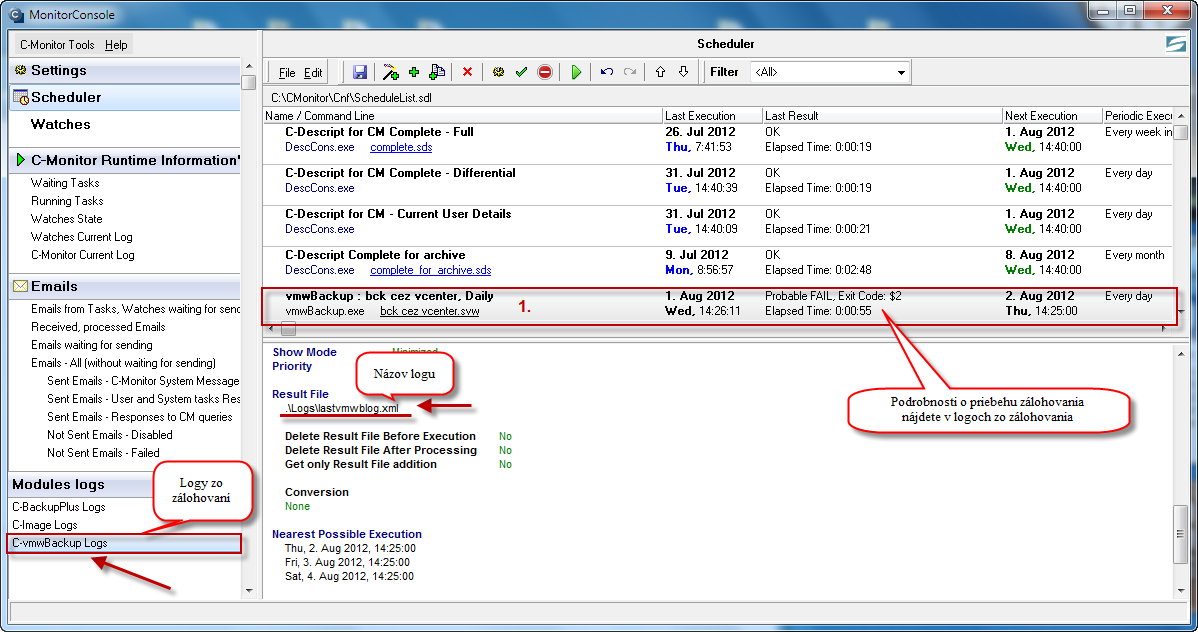The image size is (1198, 632).
Task: Click the details pane vertical scrollbar thumb
Action: (1180, 534)
